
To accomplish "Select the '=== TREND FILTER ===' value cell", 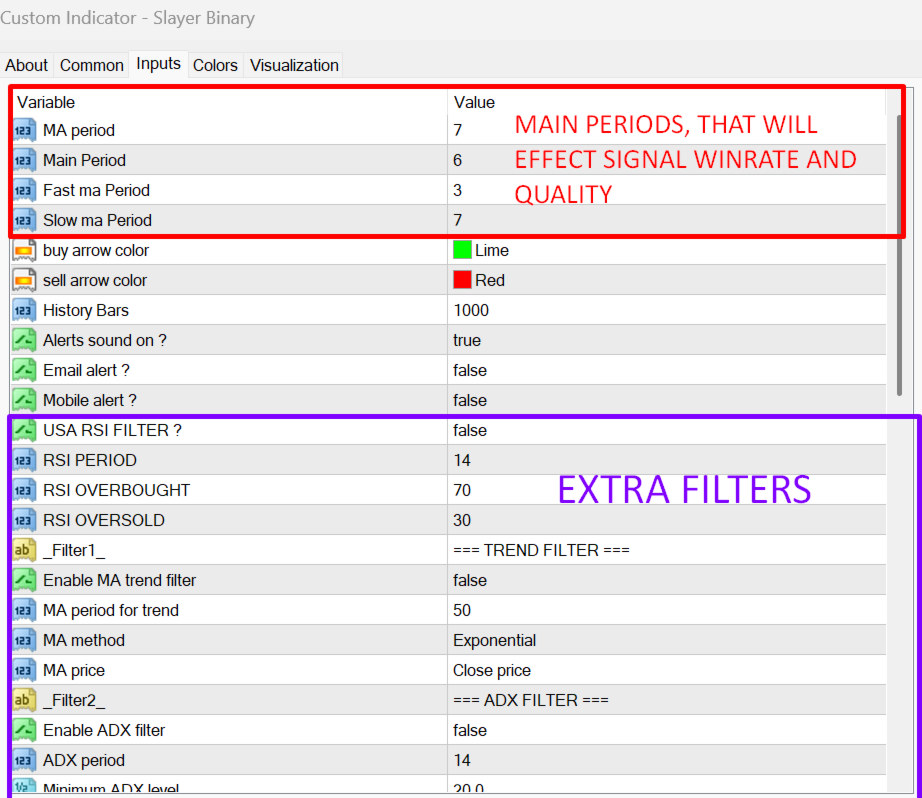I will pos(667,550).
